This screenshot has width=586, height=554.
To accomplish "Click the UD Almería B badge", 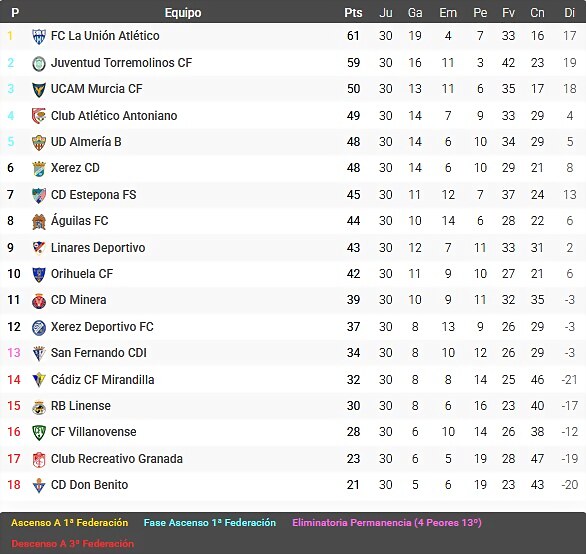I will coord(39,143).
